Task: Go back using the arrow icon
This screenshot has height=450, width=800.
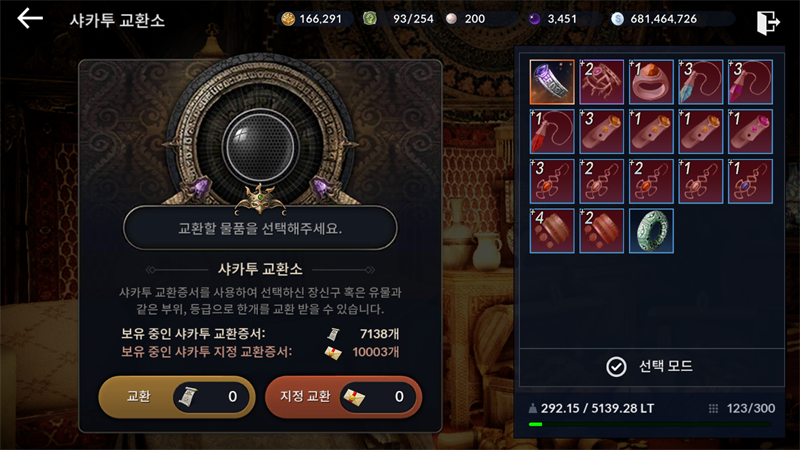Action: tap(30, 19)
